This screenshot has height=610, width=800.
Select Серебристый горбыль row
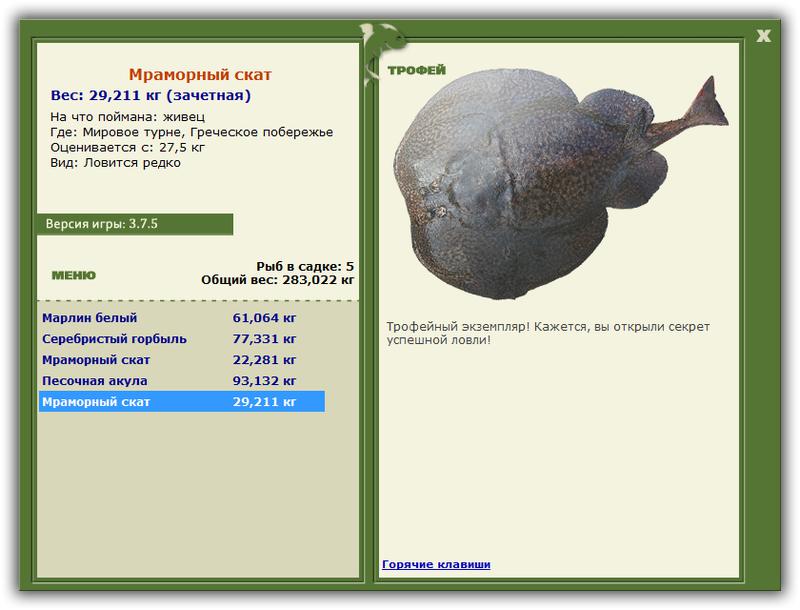click(x=182, y=339)
